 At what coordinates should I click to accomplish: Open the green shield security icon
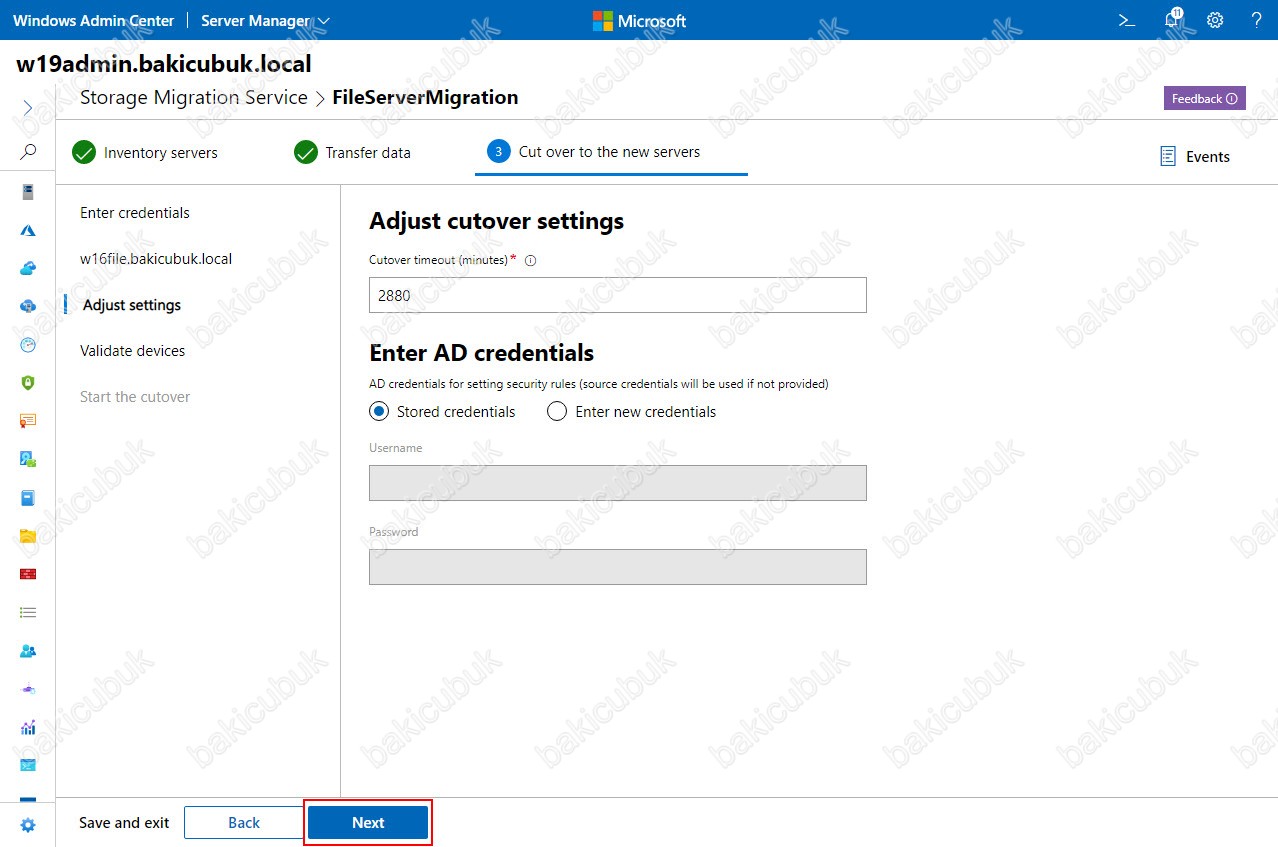coord(28,382)
